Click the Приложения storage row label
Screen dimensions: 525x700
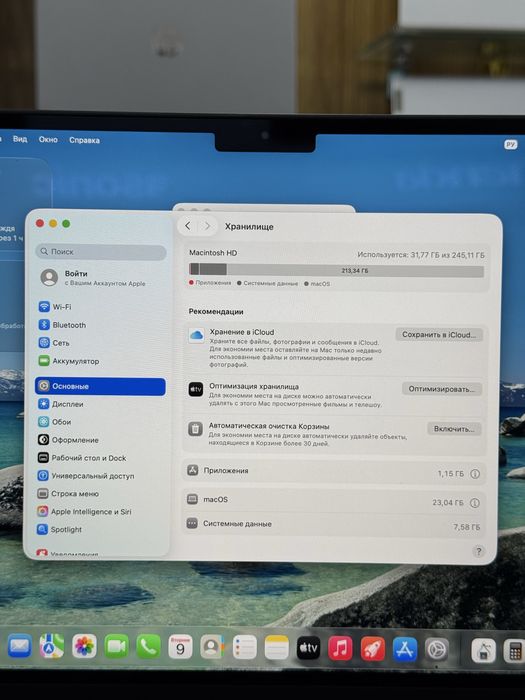[226, 471]
